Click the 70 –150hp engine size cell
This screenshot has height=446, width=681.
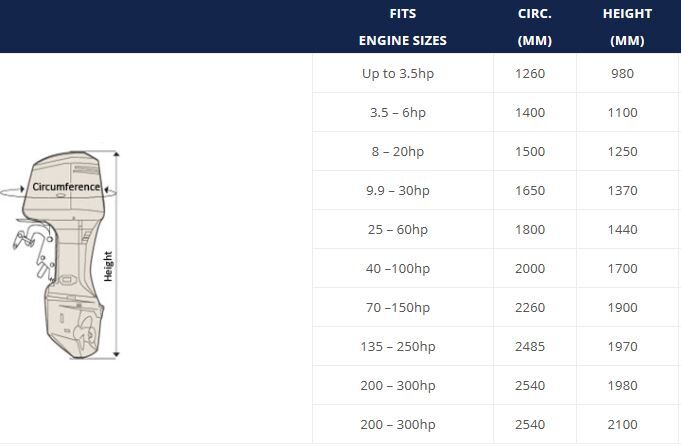pos(398,307)
